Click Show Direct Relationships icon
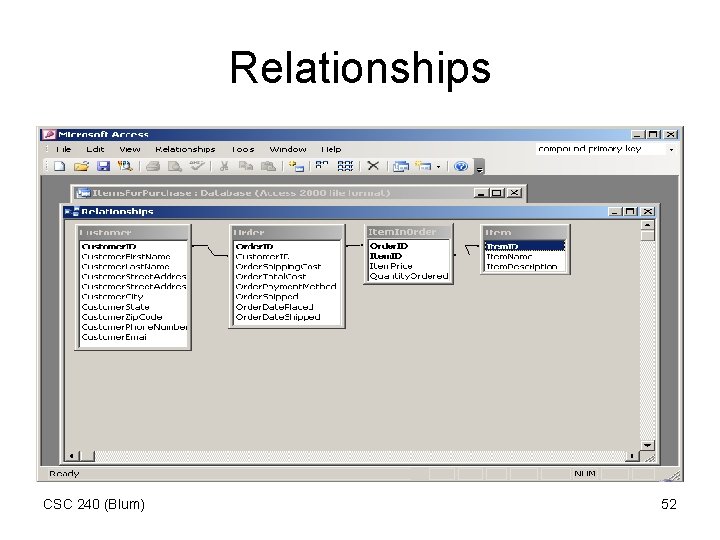 pyautogui.click(x=322, y=166)
